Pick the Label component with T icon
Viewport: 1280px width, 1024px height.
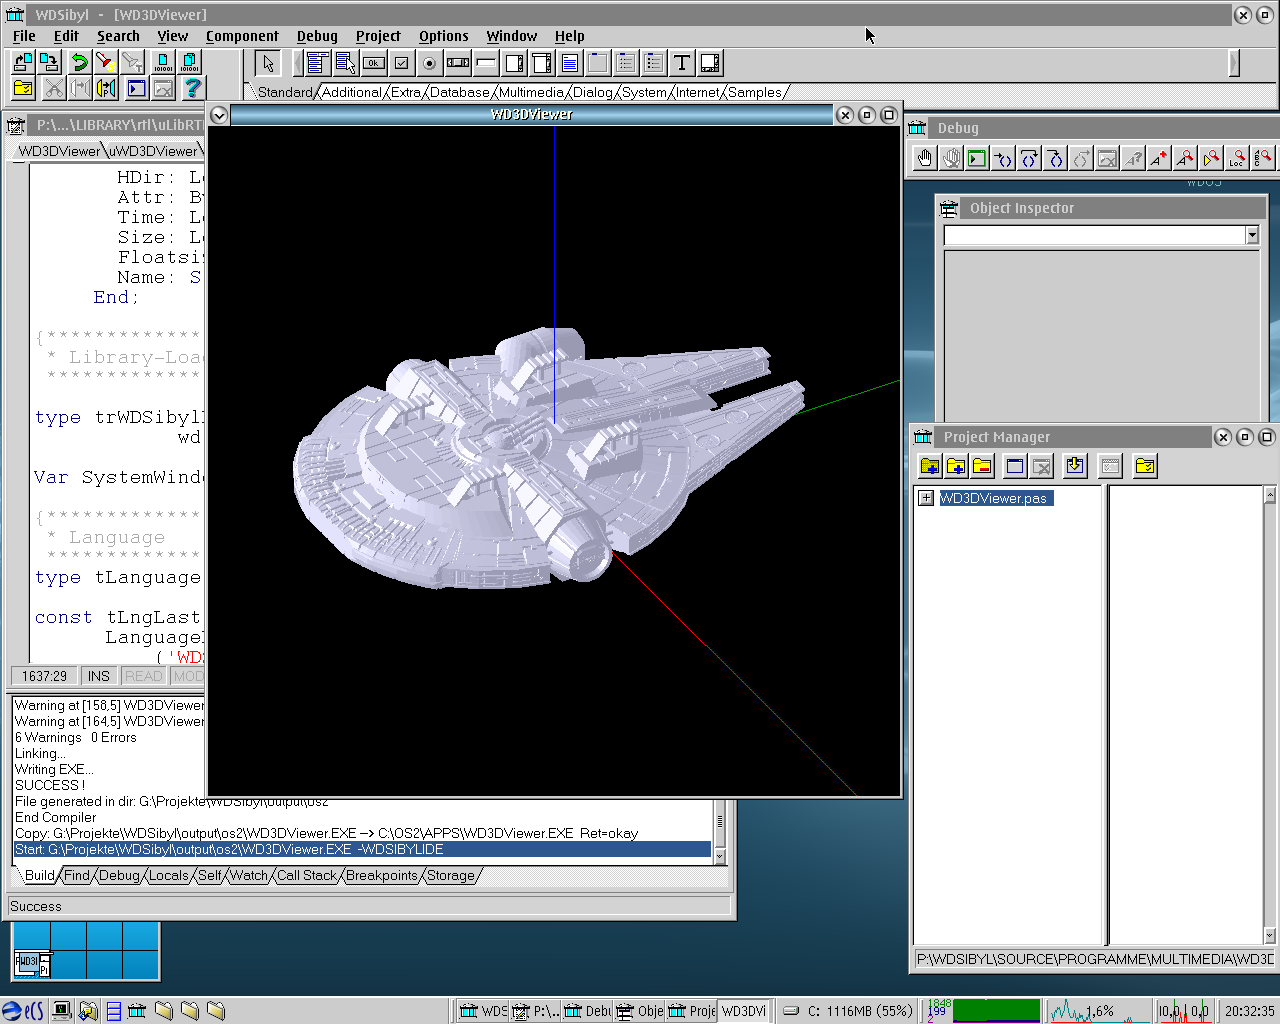pos(682,63)
